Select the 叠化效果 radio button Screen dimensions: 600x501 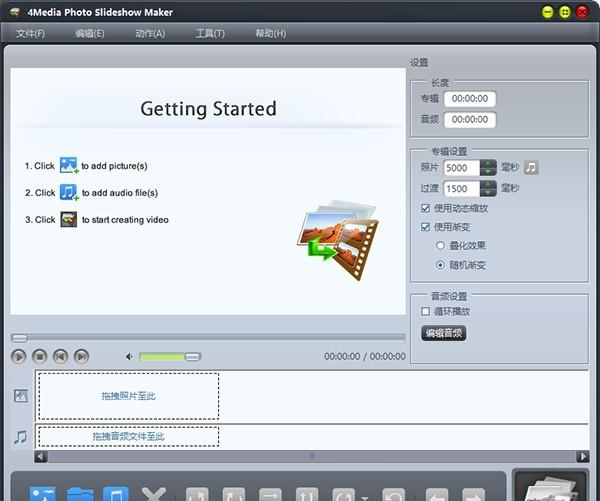coord(440,245)
